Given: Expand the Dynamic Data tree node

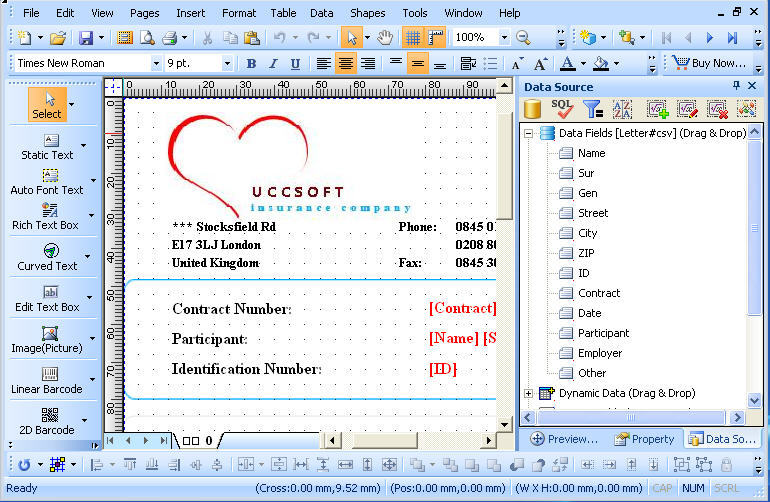Looking at the screenshot, I should 528,393.
